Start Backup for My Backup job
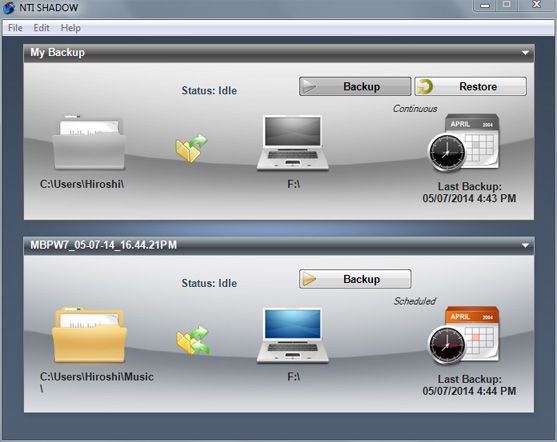The height and width of the screenshot is (442, 557). pyautogui.click(x=355, y=86)
